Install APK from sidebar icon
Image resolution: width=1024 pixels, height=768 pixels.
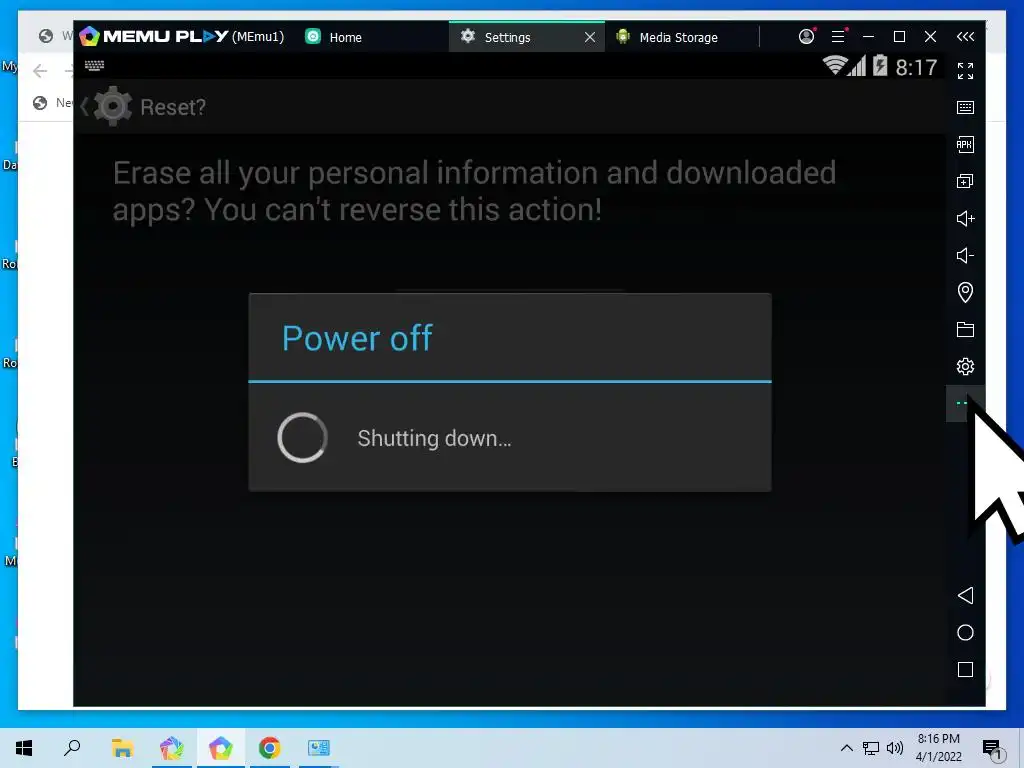pos(965,144)
